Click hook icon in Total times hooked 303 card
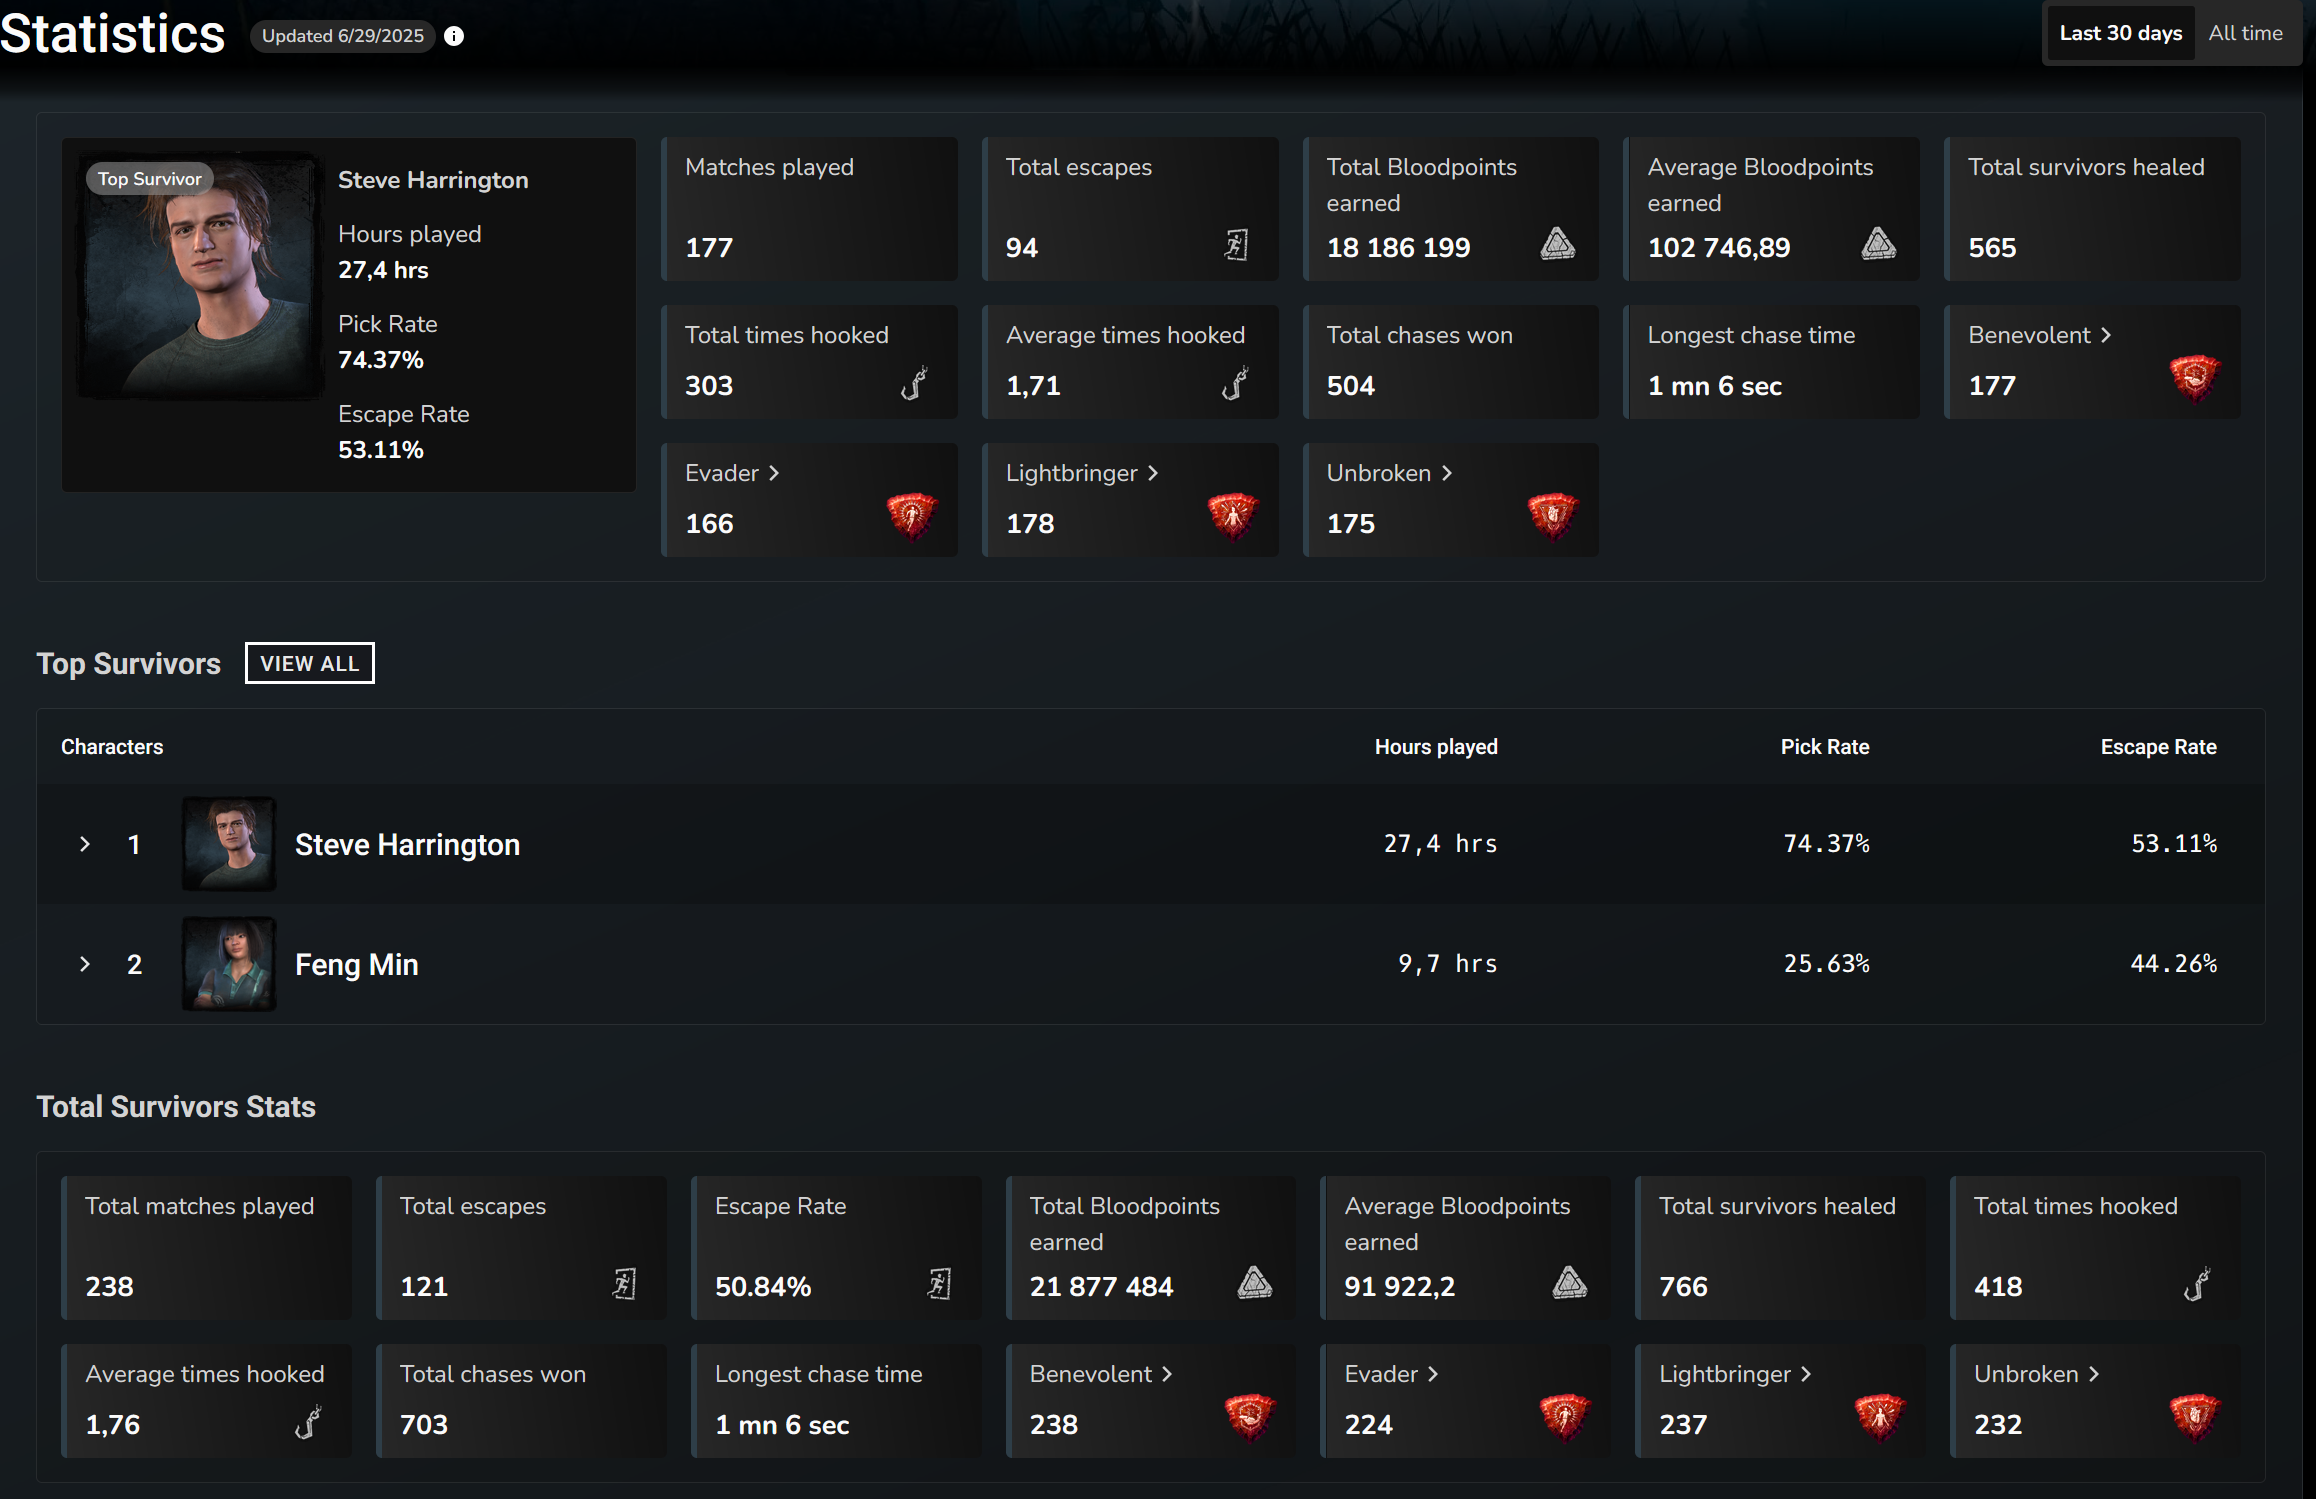This screenshot has height=1499, width=2316. pyautogui.click(x=914, y=383)
